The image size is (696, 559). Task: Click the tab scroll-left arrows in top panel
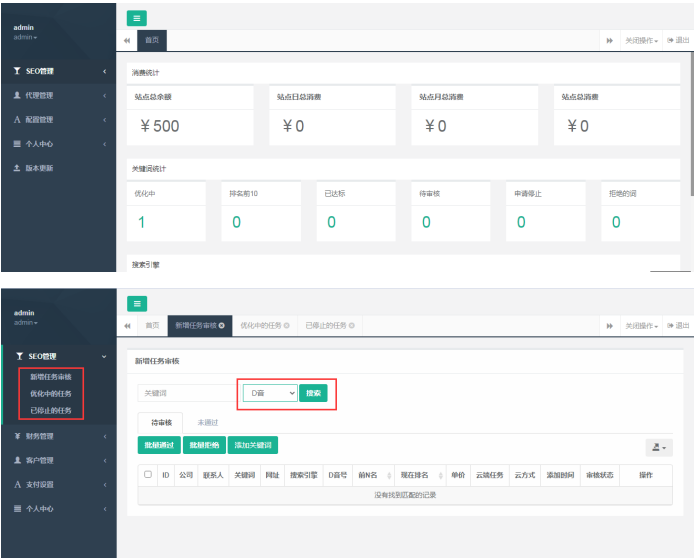(127, 40)
